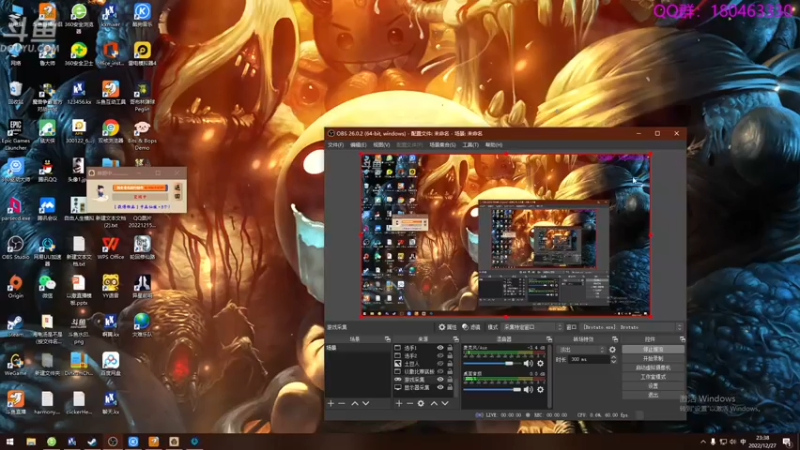Click 开始录制 start recording button
The height and width of the screenshot is (450, 800).
coord(653,359)
